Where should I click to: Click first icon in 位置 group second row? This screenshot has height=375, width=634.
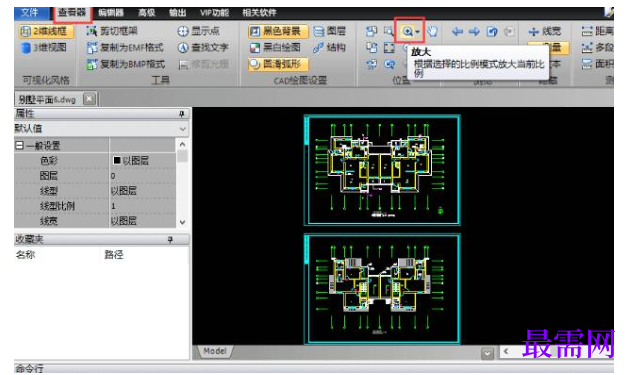coord(371,48)
